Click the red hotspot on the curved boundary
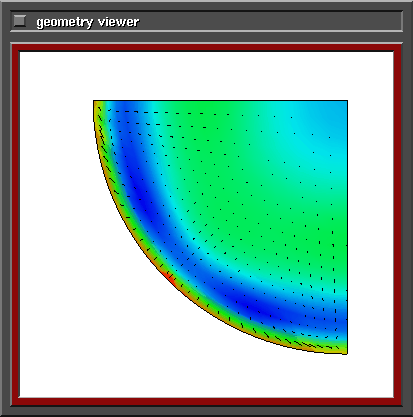Image resolution: width=413 pixels, height=417 pixels. [x=170, y=278]
